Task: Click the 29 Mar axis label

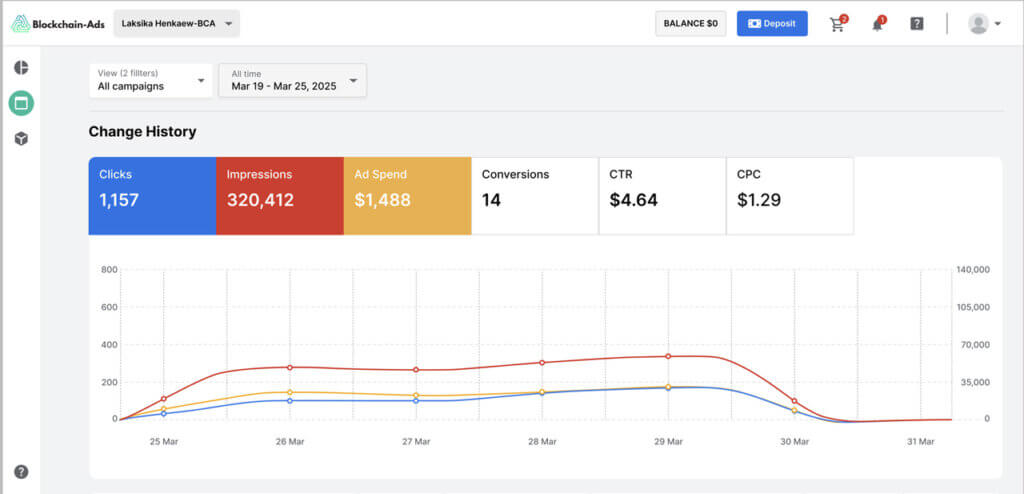Action: click(x=668, y=442)
